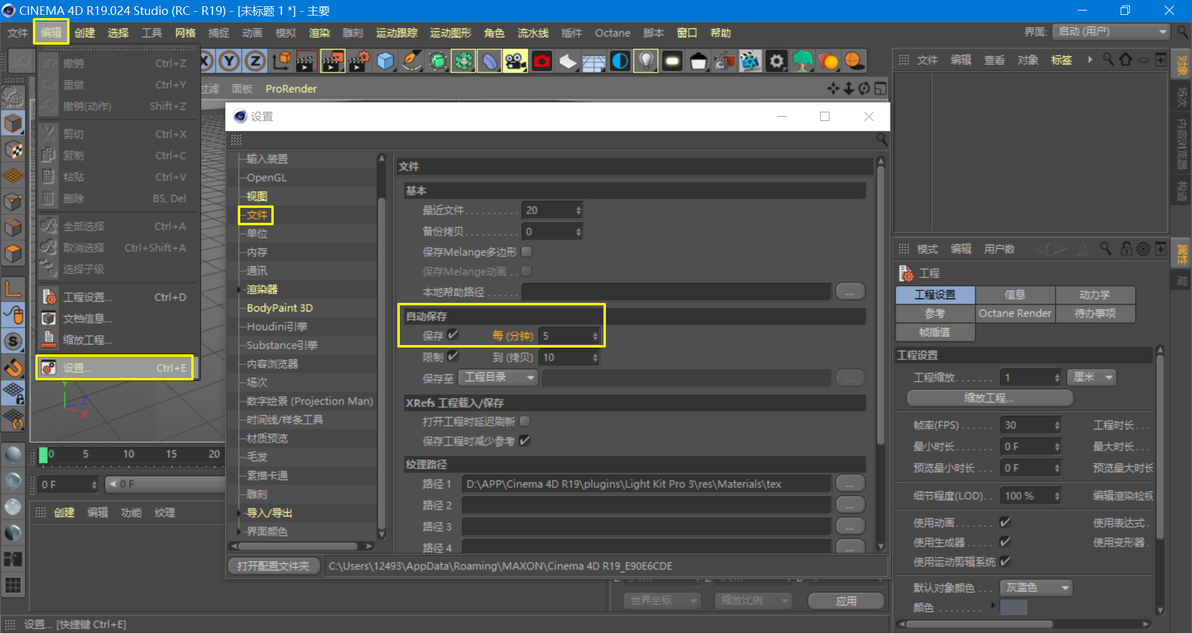Open the 世界坐标 dropdown
Viewport: 1192px width, 633px height.
(x=662, y=600)
